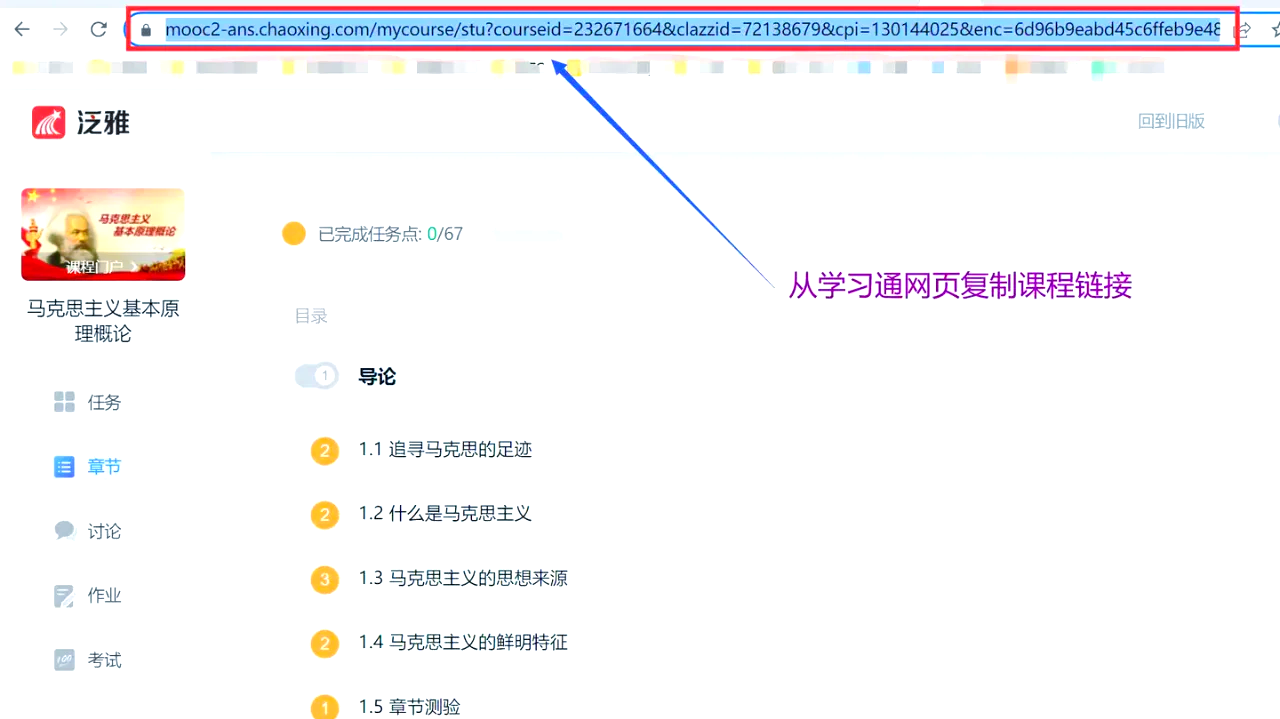Open section 1.5 章节测验

click(x=410, y=706)
